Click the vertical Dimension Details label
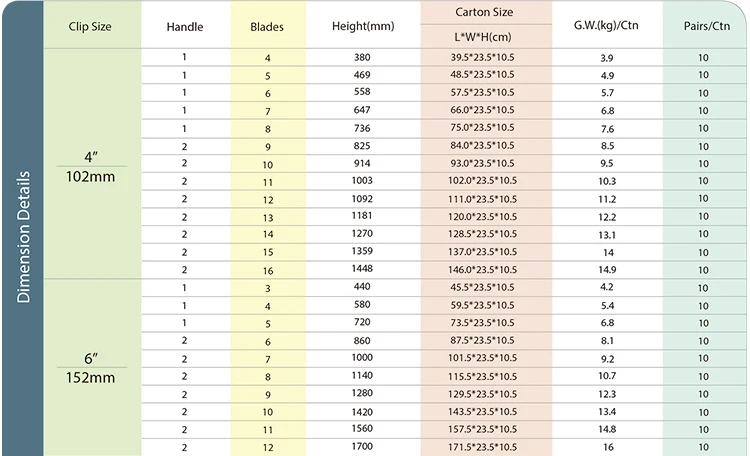750x456 pixels. 23,237
